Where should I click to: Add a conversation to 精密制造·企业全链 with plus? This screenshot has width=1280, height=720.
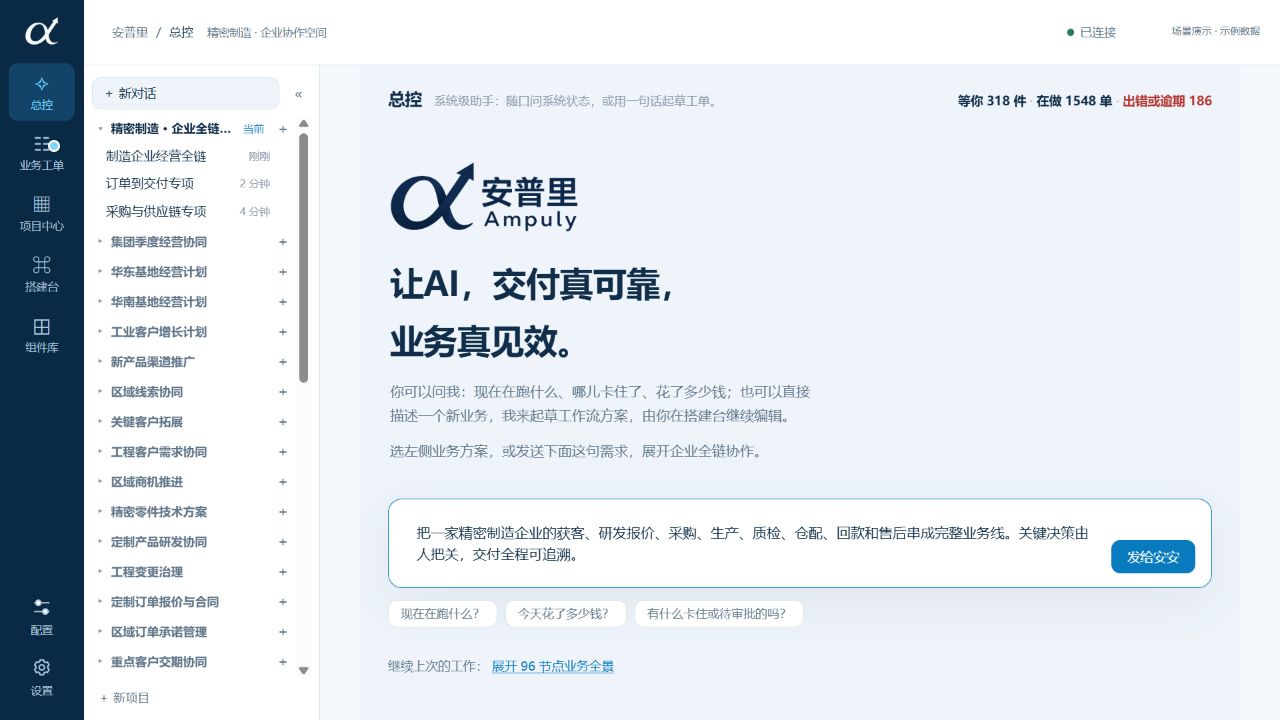click(x=283, y=129)
